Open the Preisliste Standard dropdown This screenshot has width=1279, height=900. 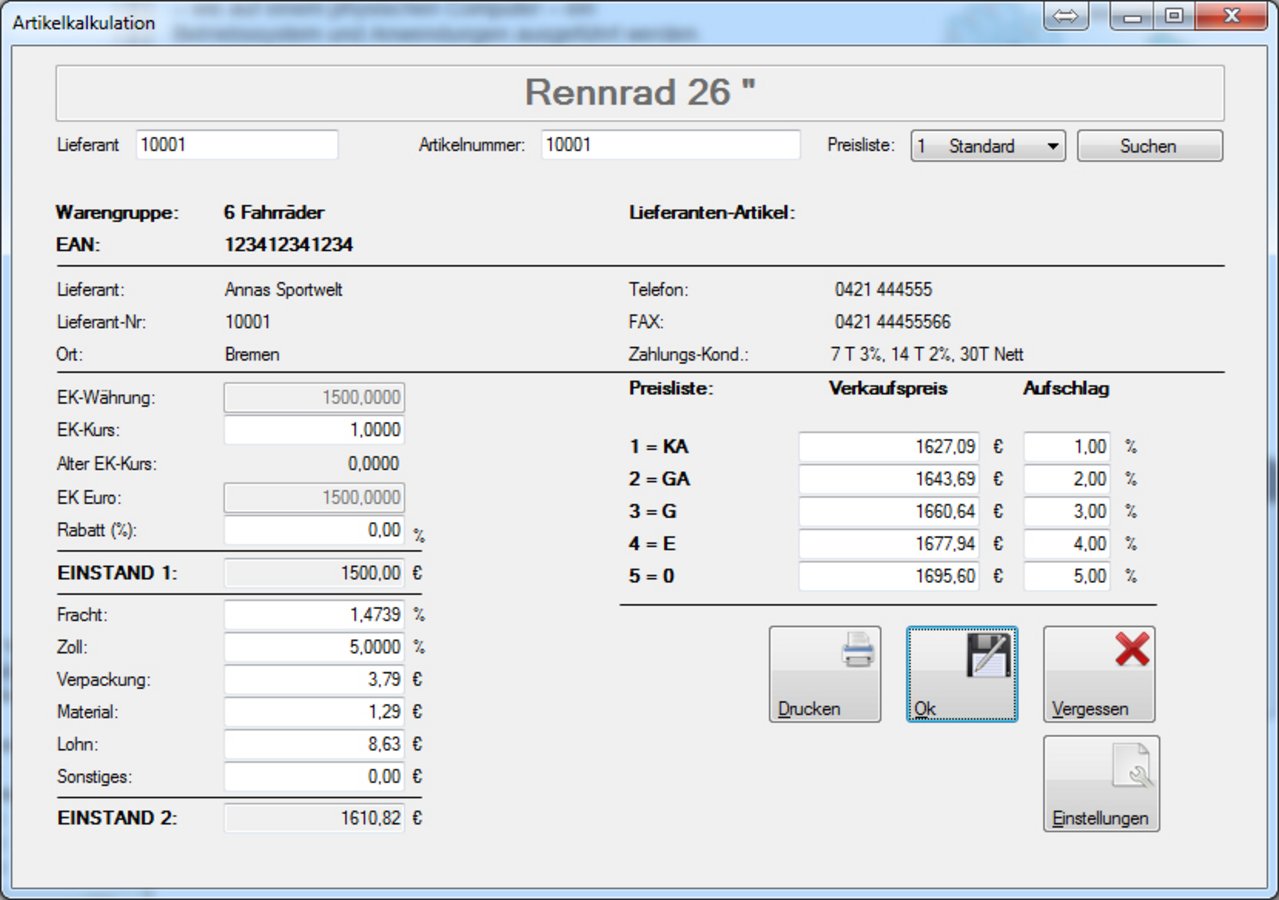click(x=988, y=146)
